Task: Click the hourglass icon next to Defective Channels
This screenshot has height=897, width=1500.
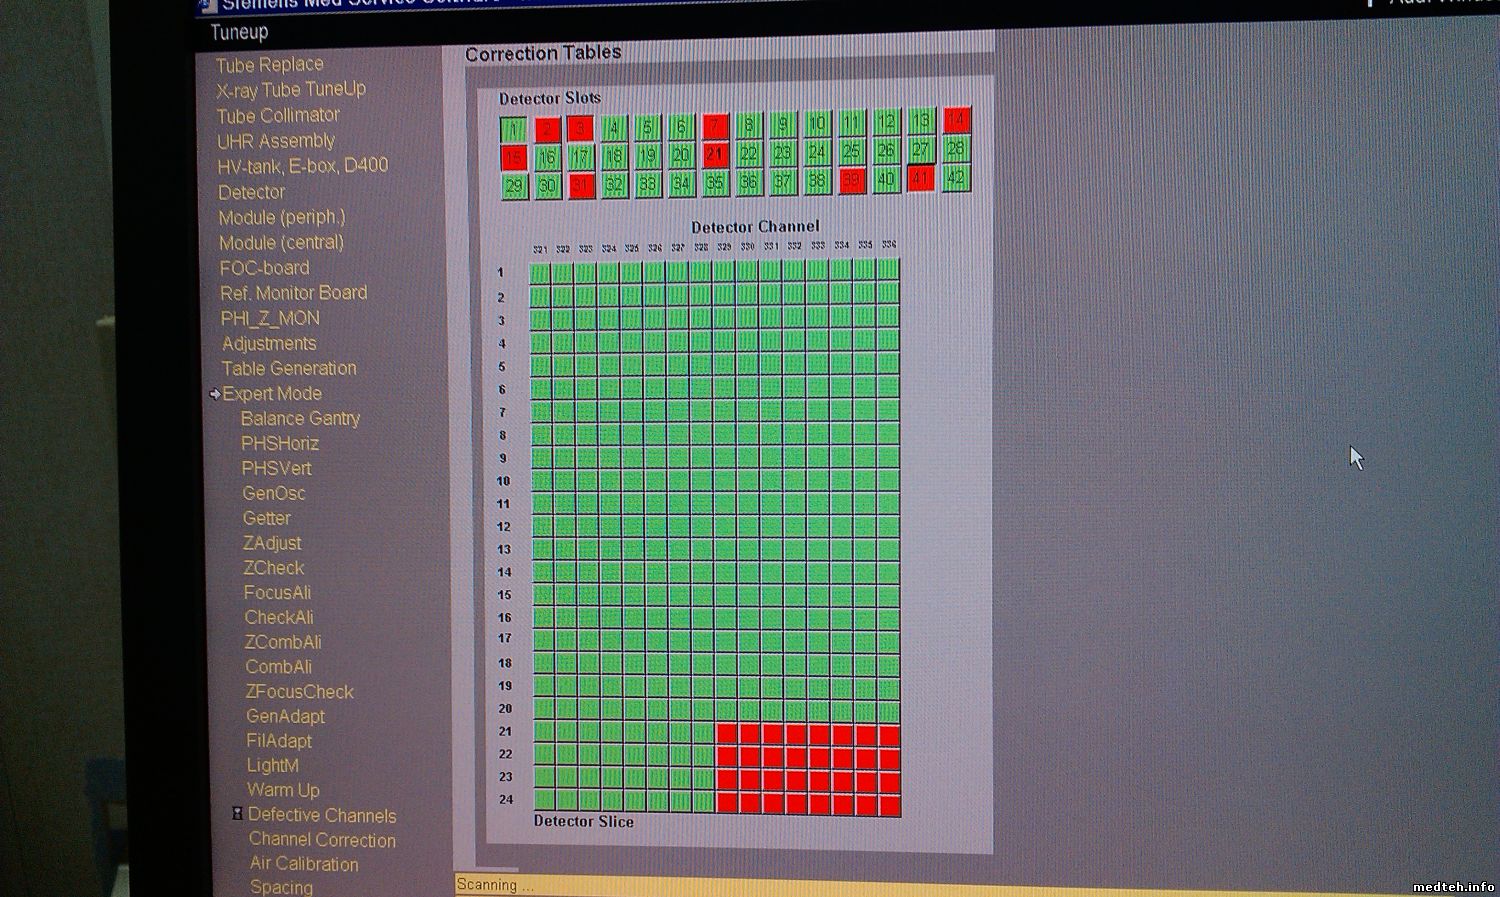Action: 237,814
